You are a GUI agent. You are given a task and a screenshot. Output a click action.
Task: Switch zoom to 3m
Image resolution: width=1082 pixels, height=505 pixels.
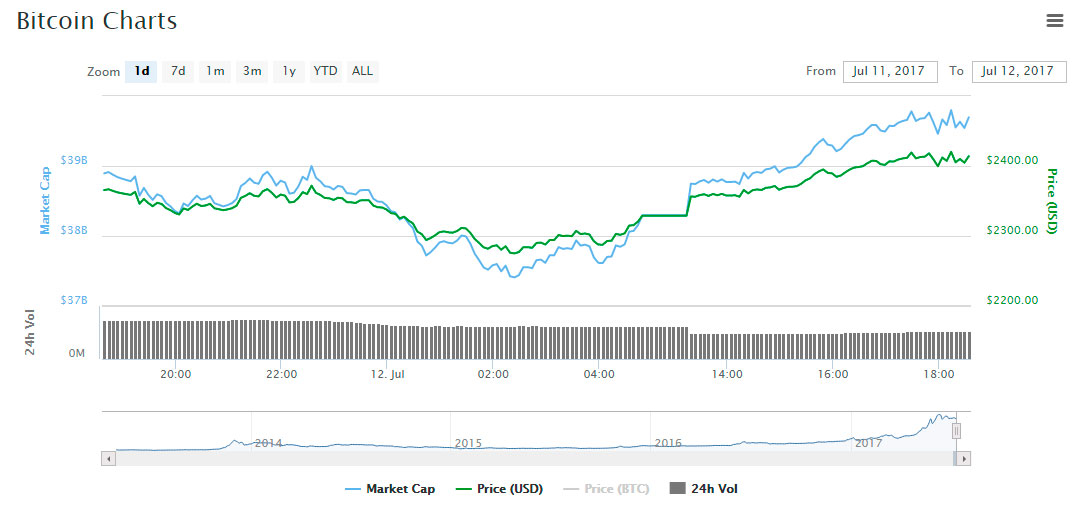pyautogui.click(x=252, y=71)
